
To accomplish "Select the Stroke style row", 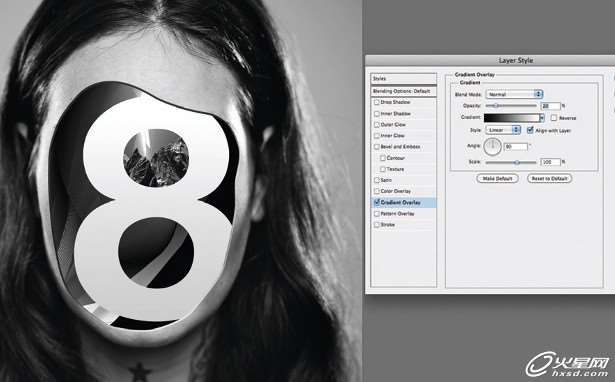I will click(x=403, y=225).
